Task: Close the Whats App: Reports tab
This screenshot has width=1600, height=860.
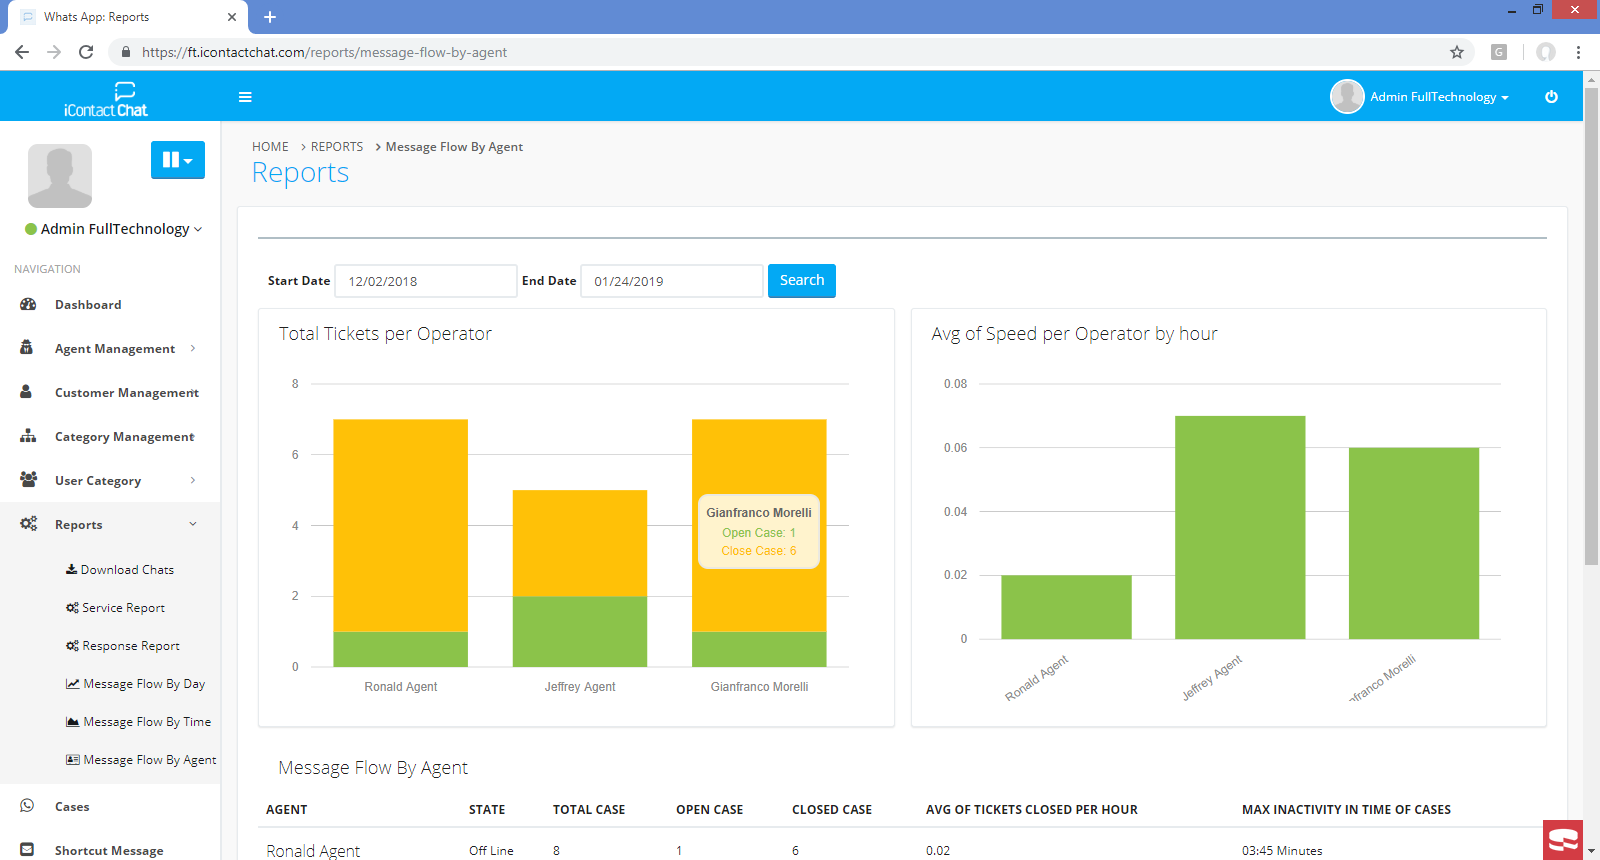Action: 231,17
